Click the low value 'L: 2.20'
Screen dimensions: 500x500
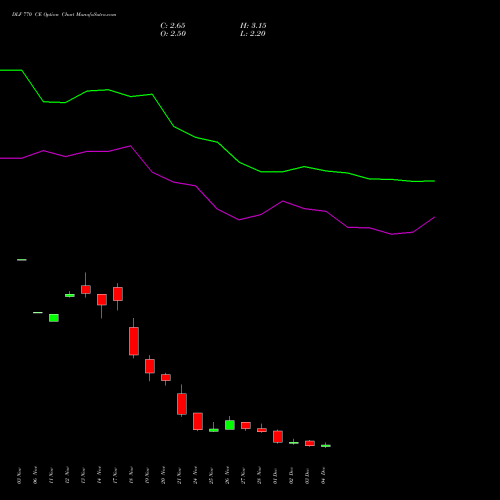tap(253, 34)
